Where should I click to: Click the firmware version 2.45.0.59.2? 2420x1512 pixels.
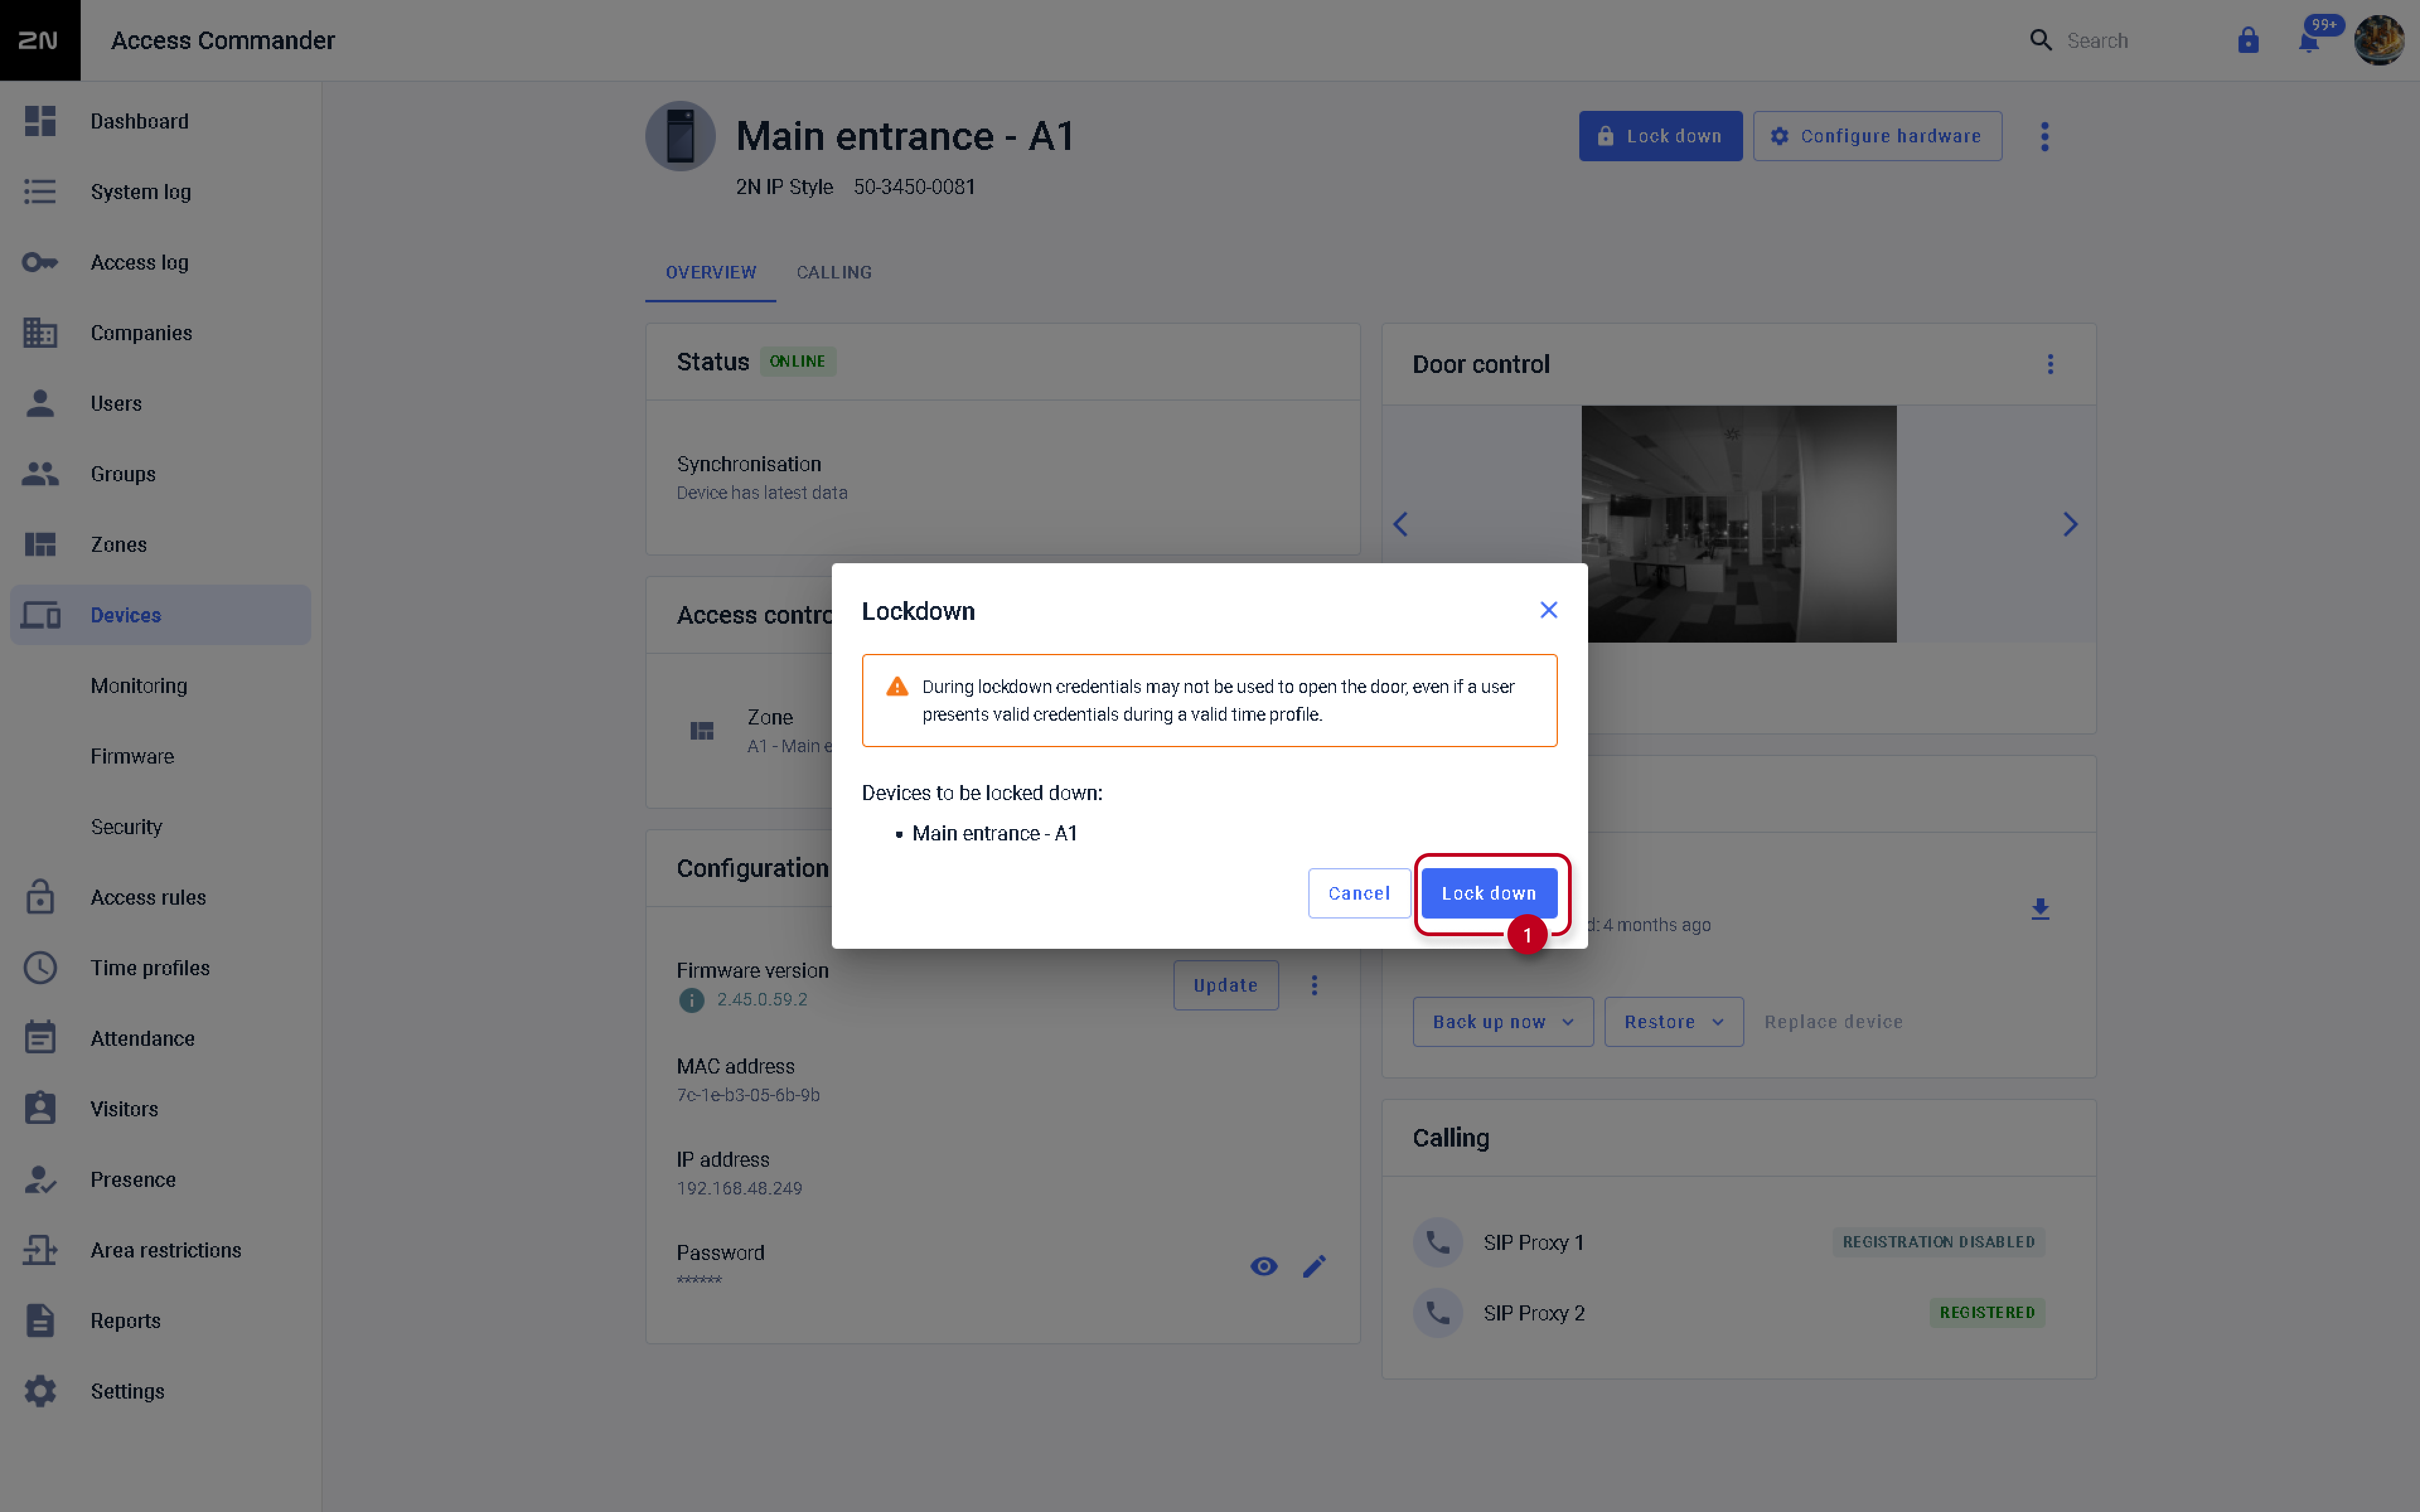(x=762, y=999)
